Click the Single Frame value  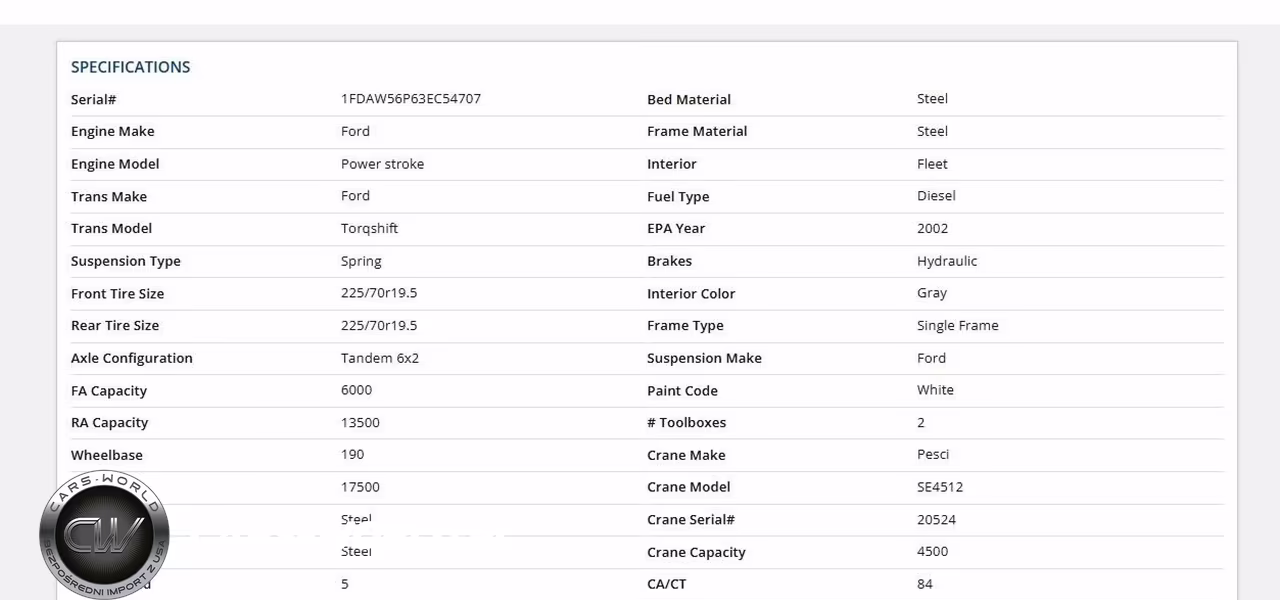pyautogui.click(x=957, y=326)
